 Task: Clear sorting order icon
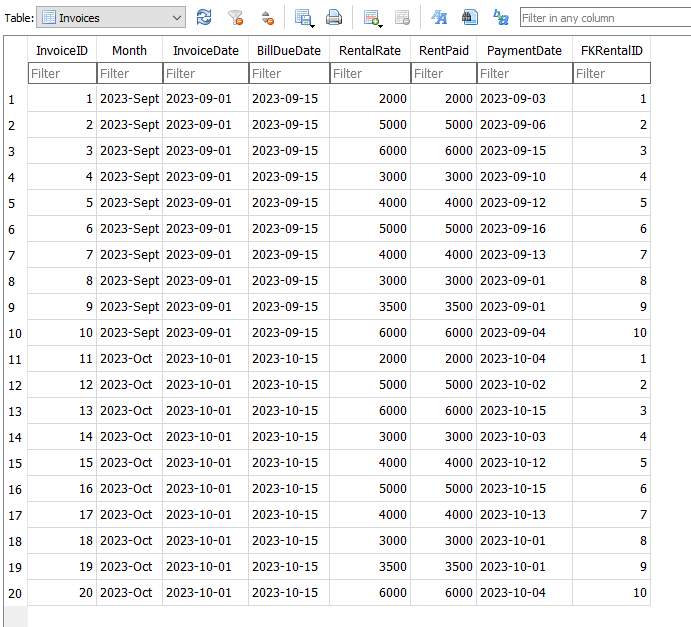click(x=267, y=18)
